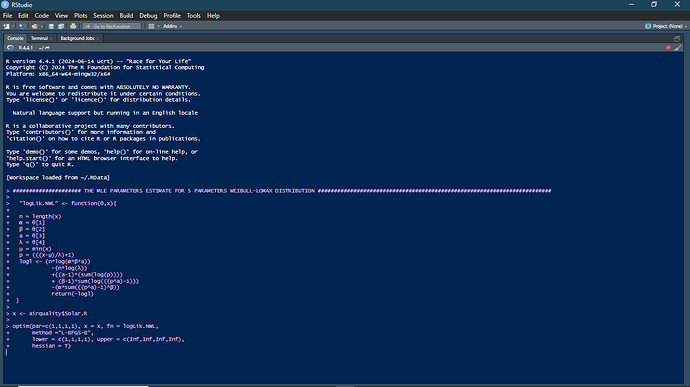Close the Background Jobs tab
This screenshot has height=387, width=690.
click(x=98, y=39)
